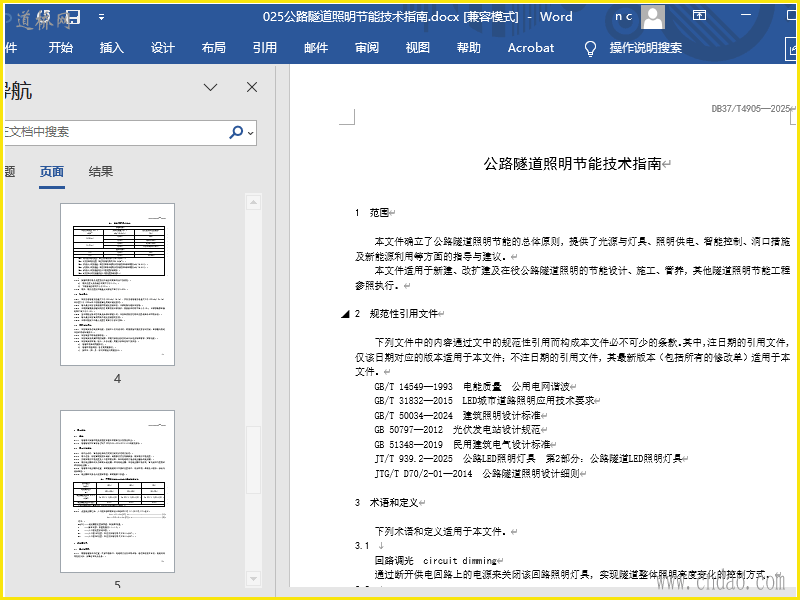Click line GB/T 31832—2015 LED城市道路照明
The width and height of the screenshot is (800, 600).
(x=484, y=401)
